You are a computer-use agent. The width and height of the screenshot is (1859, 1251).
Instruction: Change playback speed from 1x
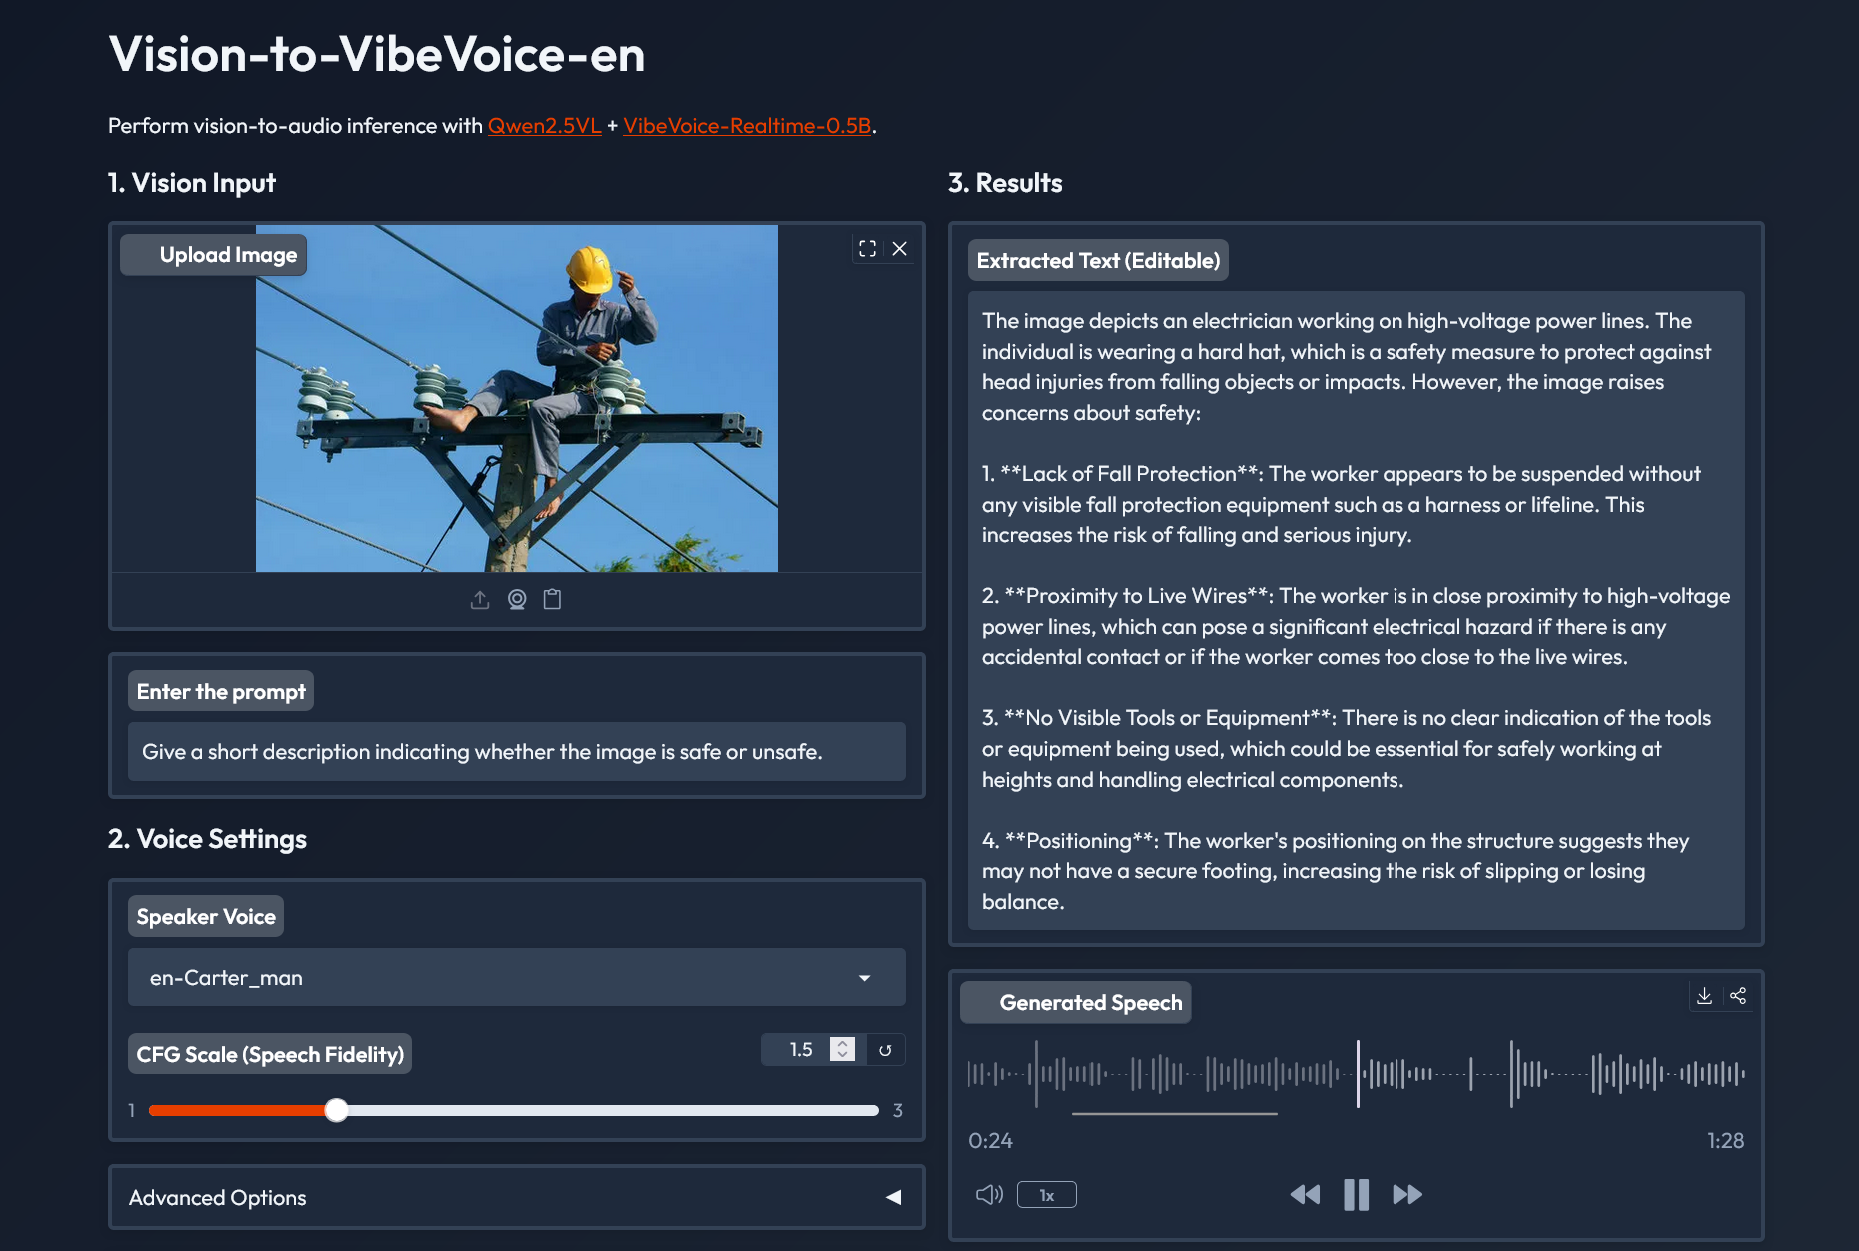click(1046, 1195)
